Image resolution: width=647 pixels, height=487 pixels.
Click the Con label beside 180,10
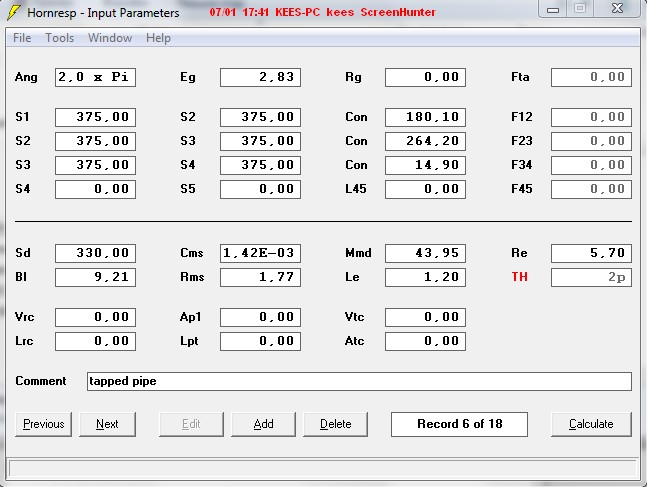click(356, 117)
